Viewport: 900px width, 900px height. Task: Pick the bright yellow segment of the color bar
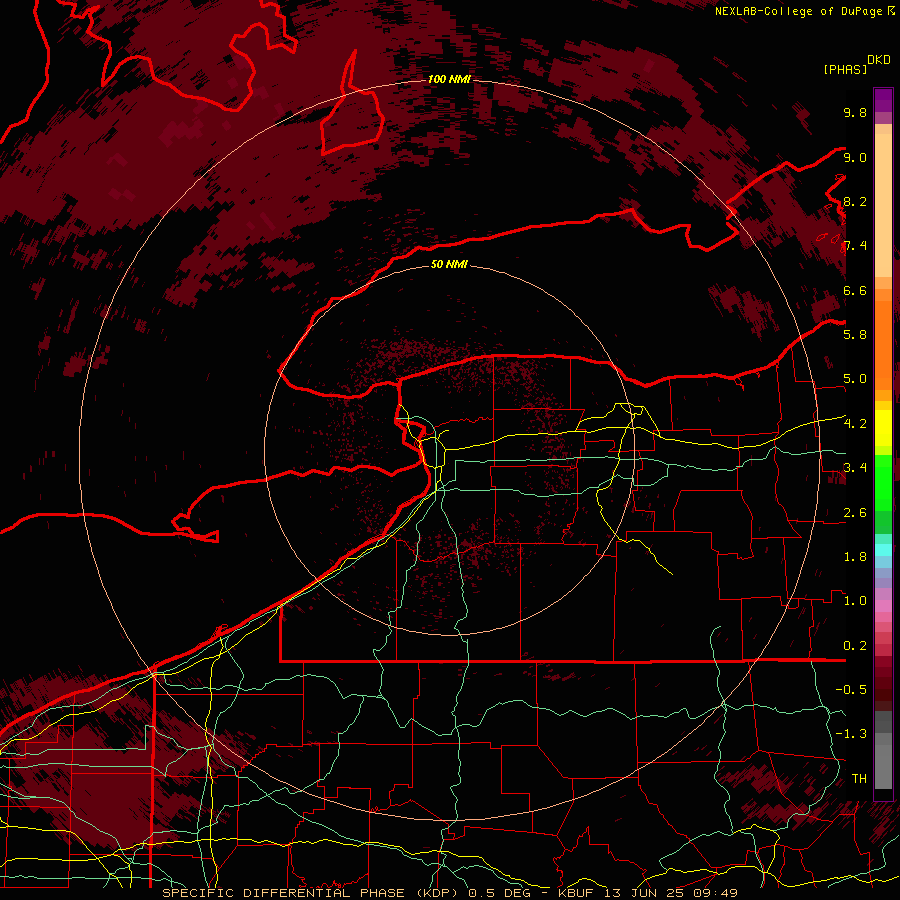883,428
